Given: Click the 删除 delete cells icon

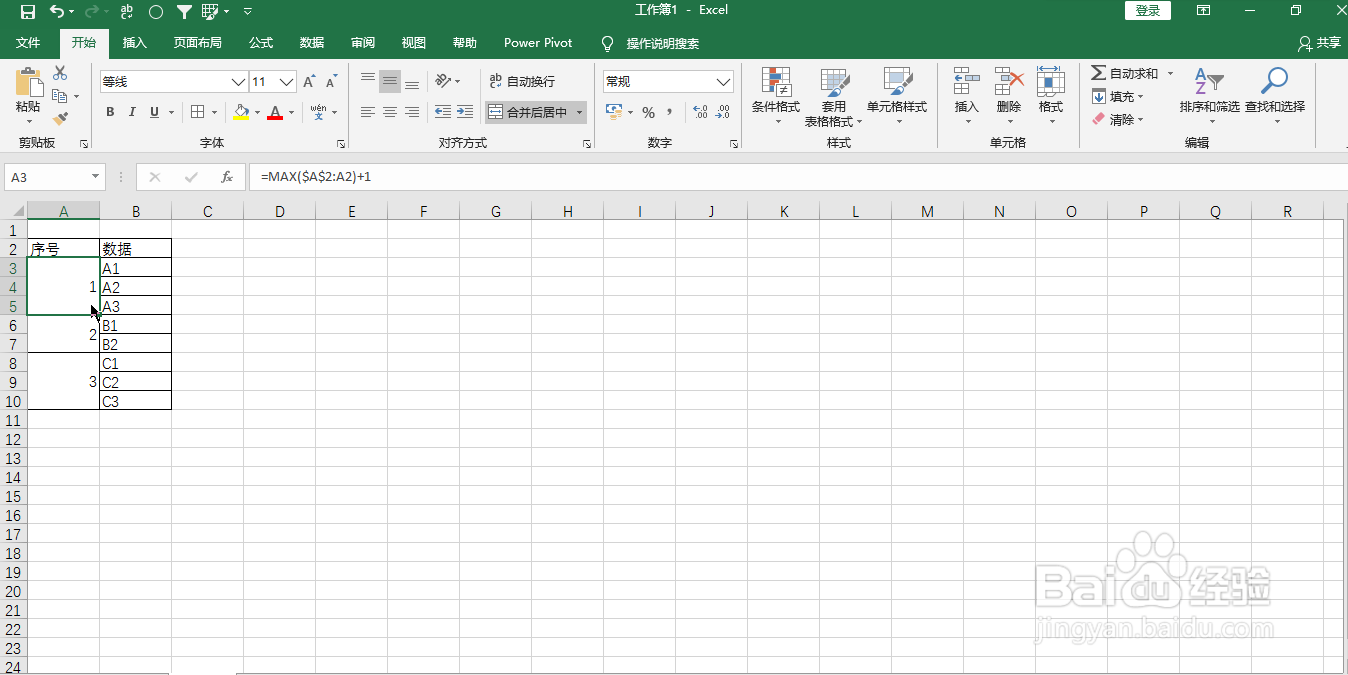Looking at the screenshot, I should point(1009,81).
